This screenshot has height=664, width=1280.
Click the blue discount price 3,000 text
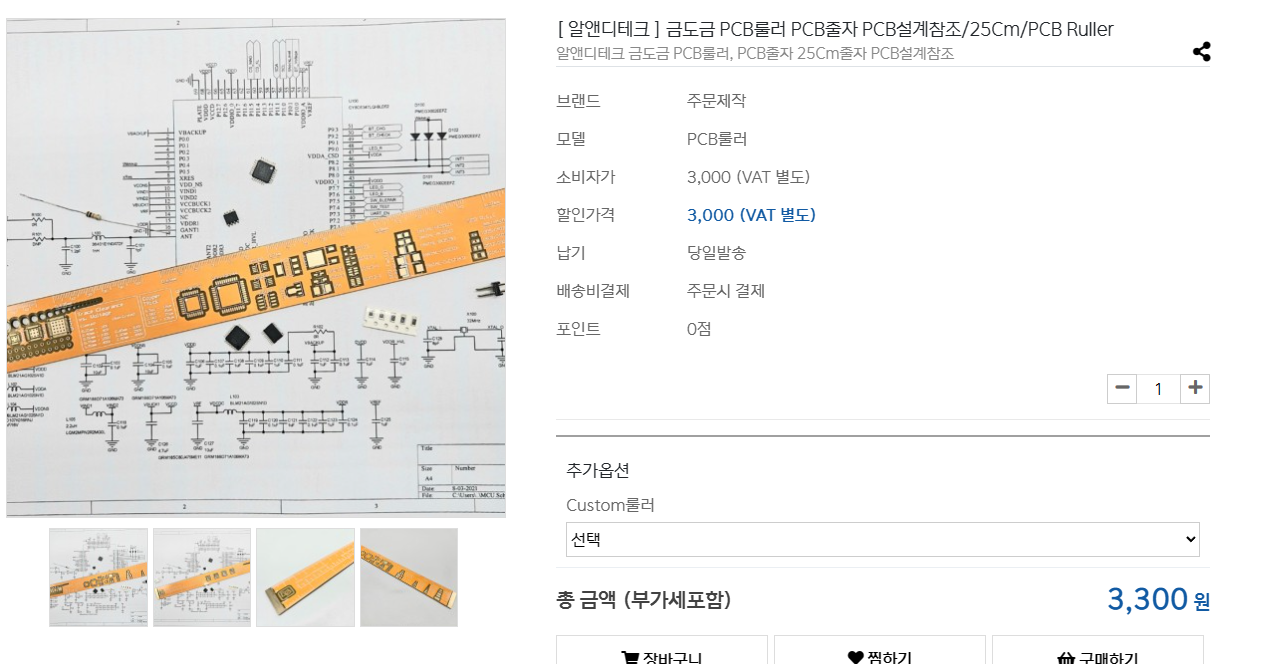coord(751,215)
